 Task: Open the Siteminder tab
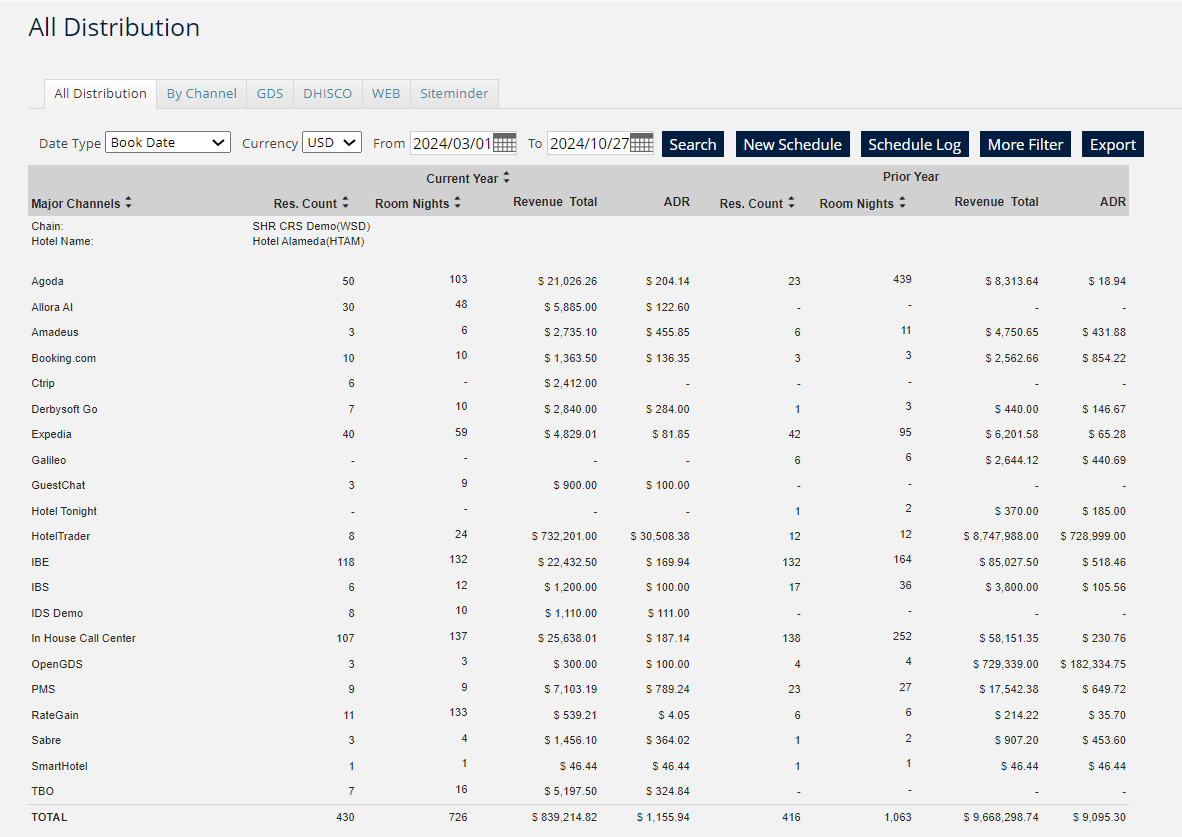[x=454, y=94]
